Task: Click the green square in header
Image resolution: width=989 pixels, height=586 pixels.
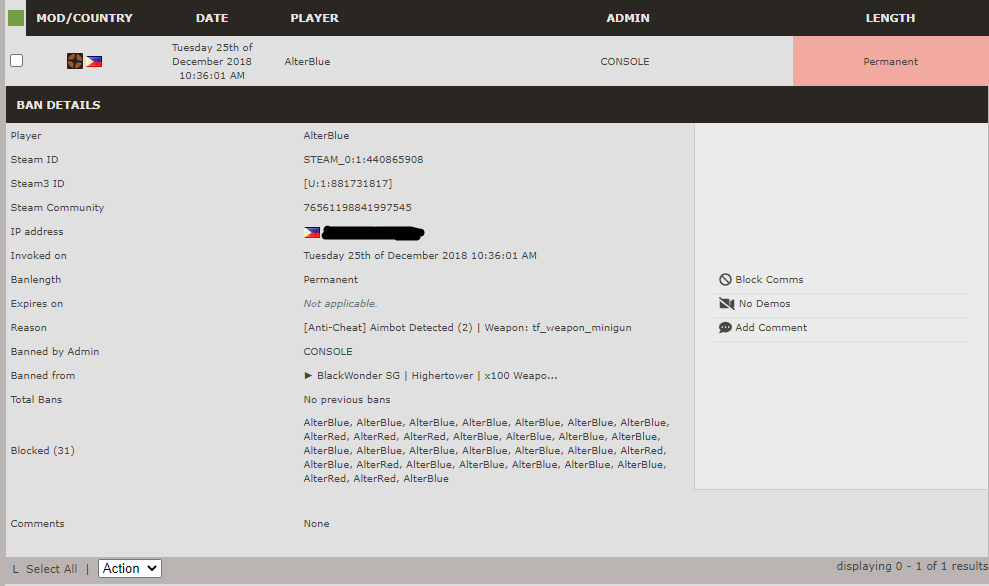Action: coord(16,18)
